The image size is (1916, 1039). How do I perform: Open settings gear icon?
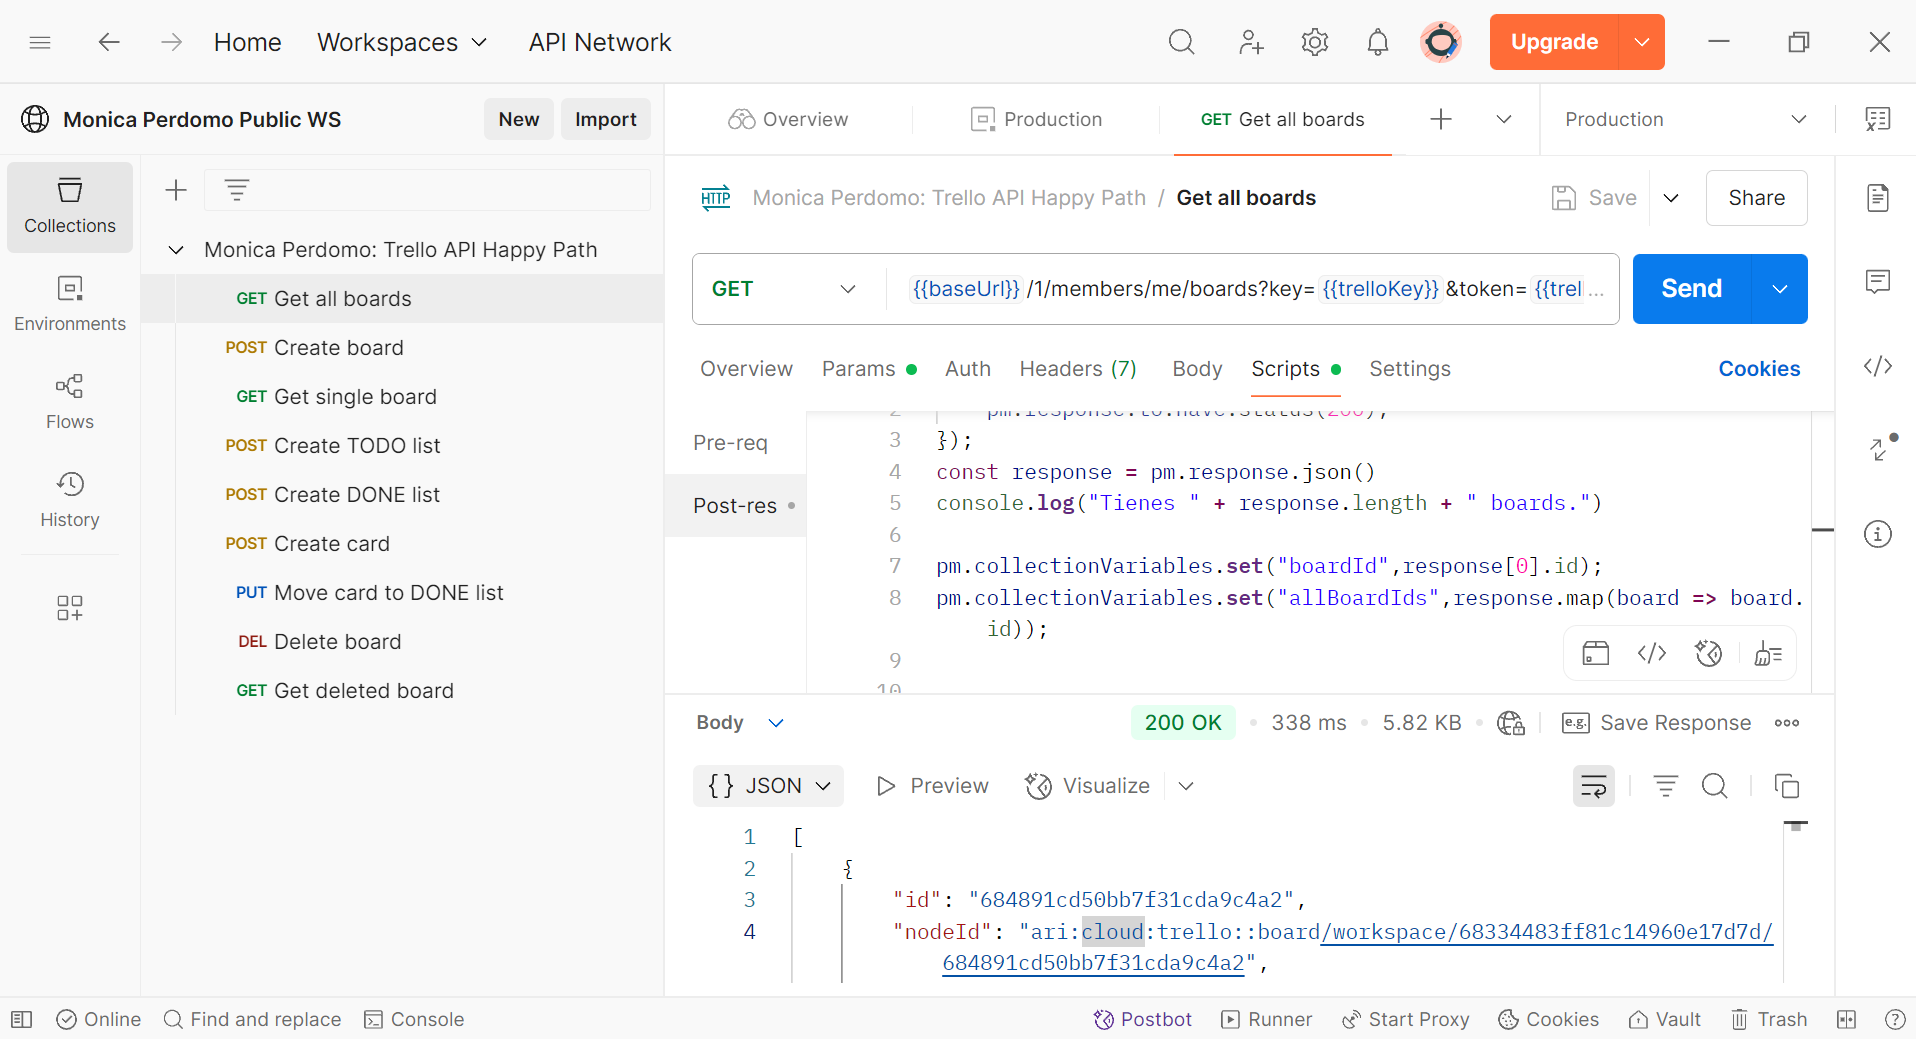(x=1315, y=42)
